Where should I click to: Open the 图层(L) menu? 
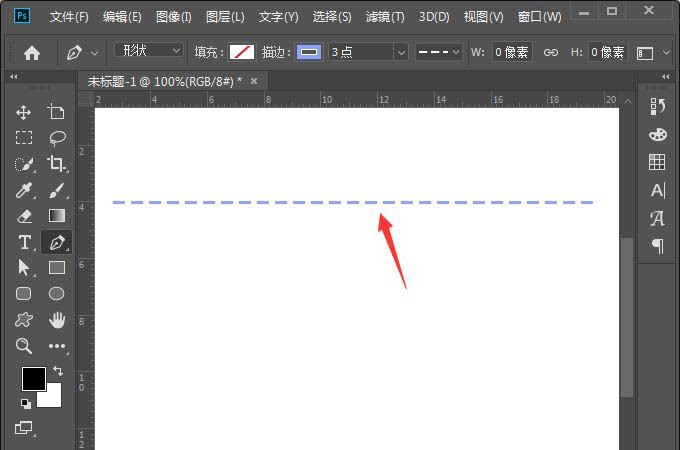click(x=225, y=17)
